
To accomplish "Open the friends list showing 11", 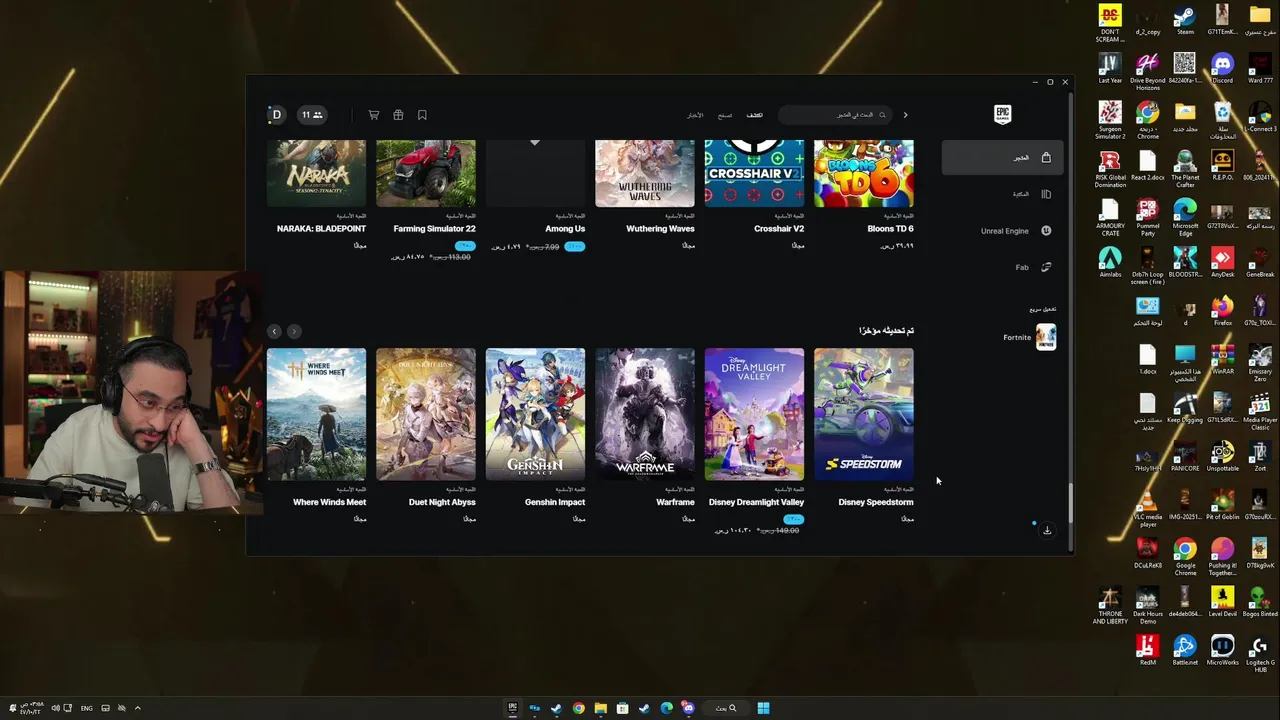I will coord(312,115).
